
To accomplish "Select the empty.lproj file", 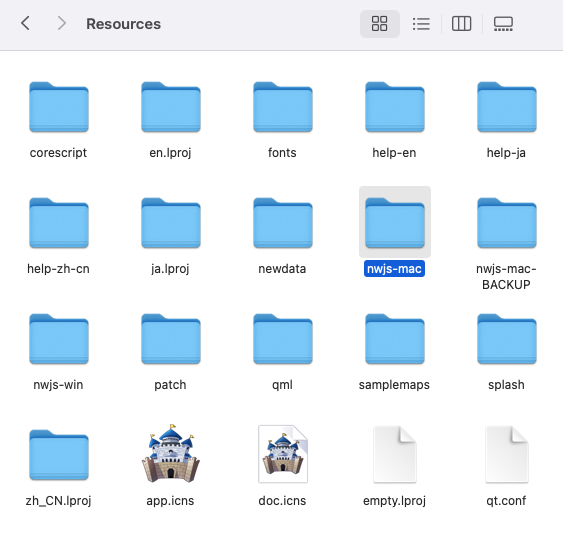I will tap(395, 454).
